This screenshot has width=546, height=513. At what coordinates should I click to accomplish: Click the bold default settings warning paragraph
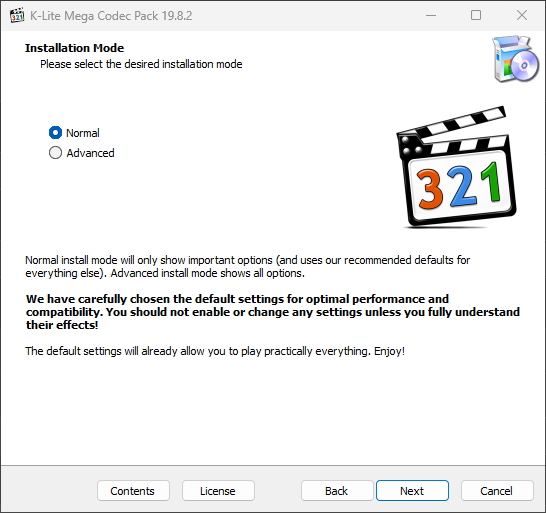click(273, 312)
